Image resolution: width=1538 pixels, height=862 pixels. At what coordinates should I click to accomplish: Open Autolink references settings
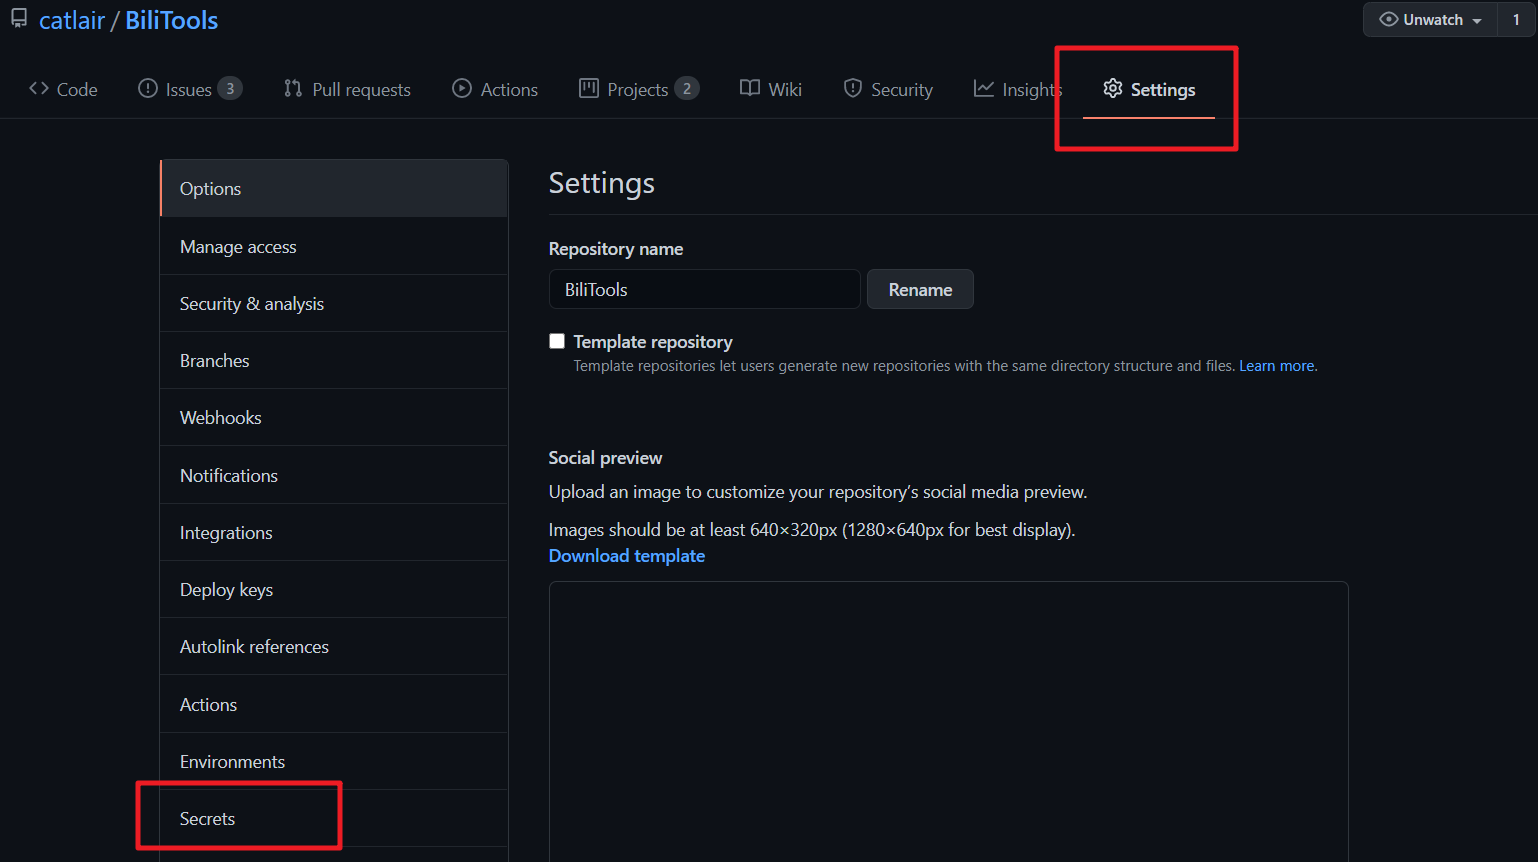tap(334, 646)
